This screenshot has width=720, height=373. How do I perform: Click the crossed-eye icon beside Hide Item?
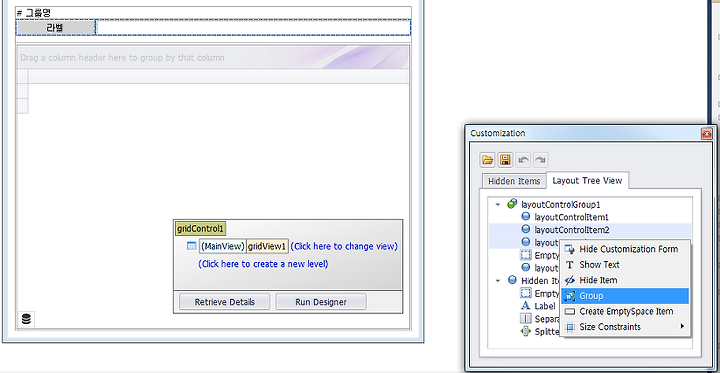pyautogui.click(x=570, y=280)
